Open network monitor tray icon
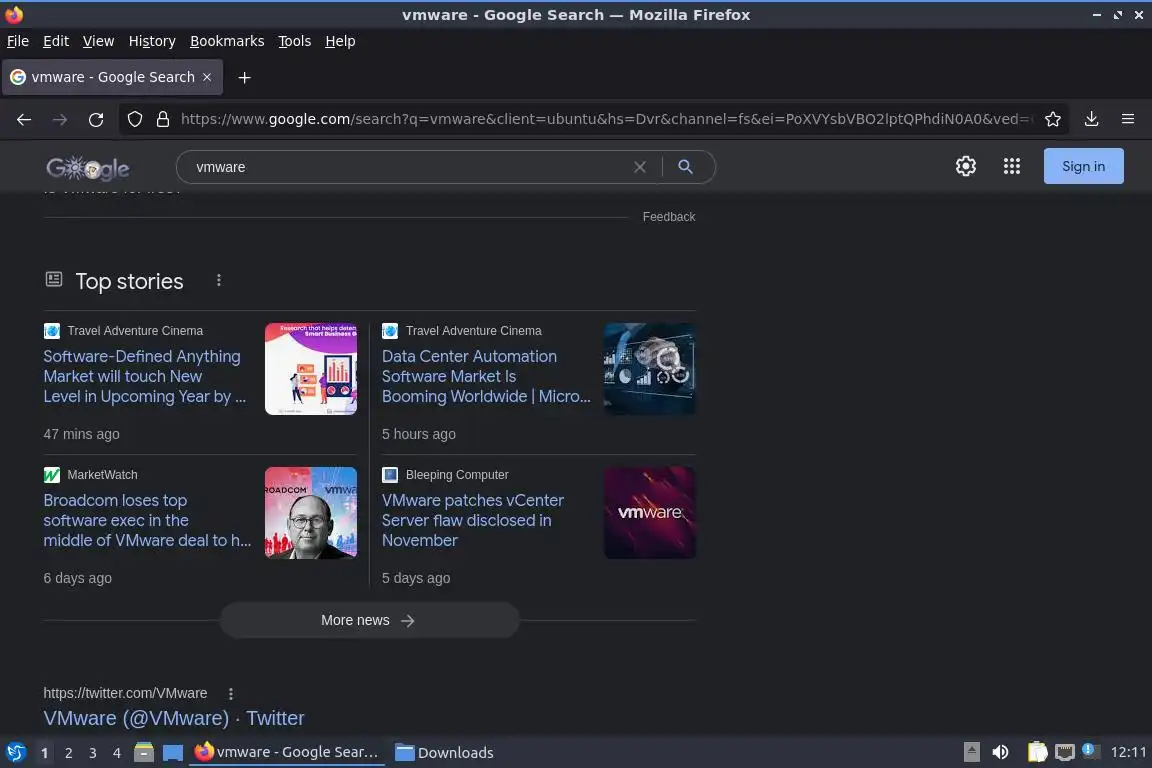Viewport: 1152px width, 768px height. coord(1065,752)
